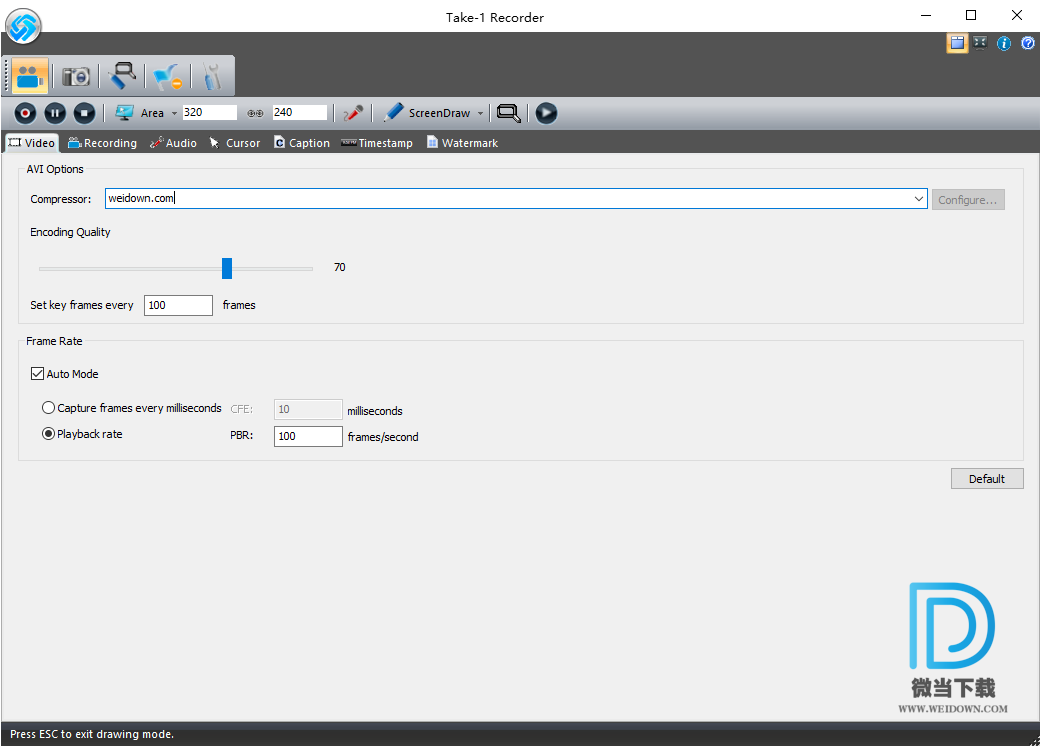
Task: Click the blue flag with orange minus icon
Action: [x=167, y=76]
